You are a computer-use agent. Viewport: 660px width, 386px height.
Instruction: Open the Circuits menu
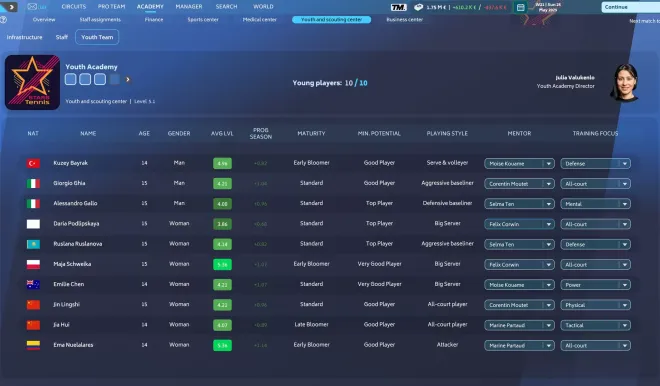click(74, 7)
